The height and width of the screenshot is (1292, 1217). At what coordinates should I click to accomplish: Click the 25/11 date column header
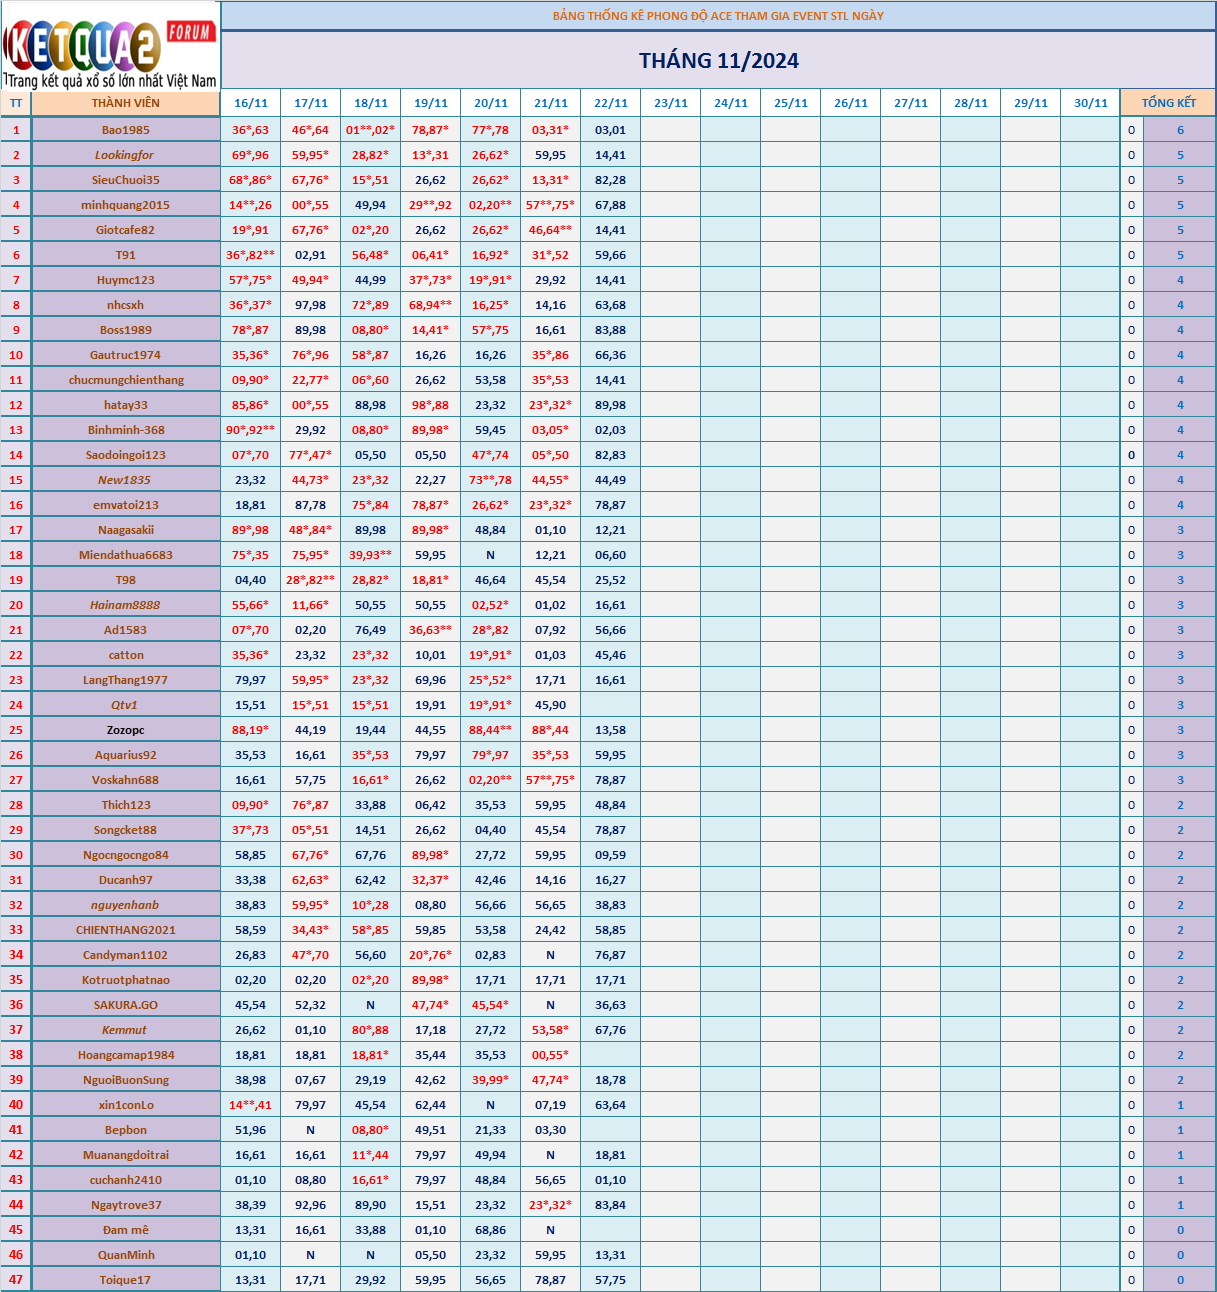791,103
